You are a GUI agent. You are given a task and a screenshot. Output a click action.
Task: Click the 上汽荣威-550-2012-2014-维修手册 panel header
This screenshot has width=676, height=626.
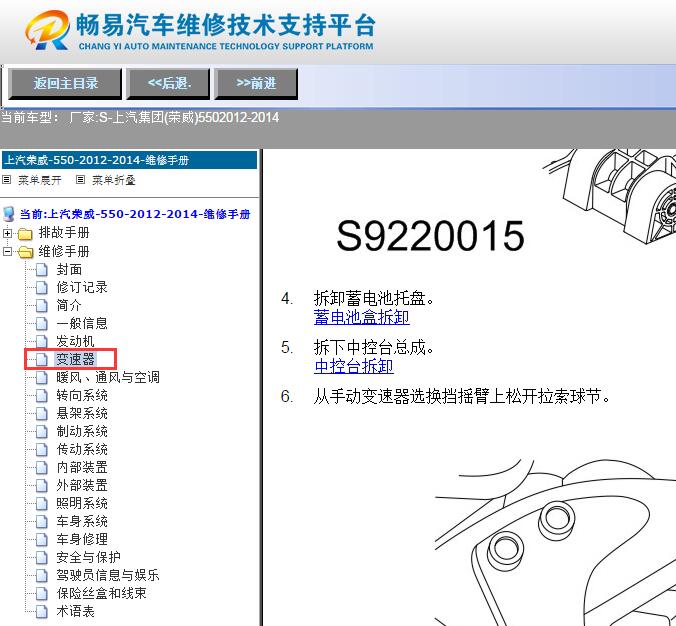click(x=129, y=160)
